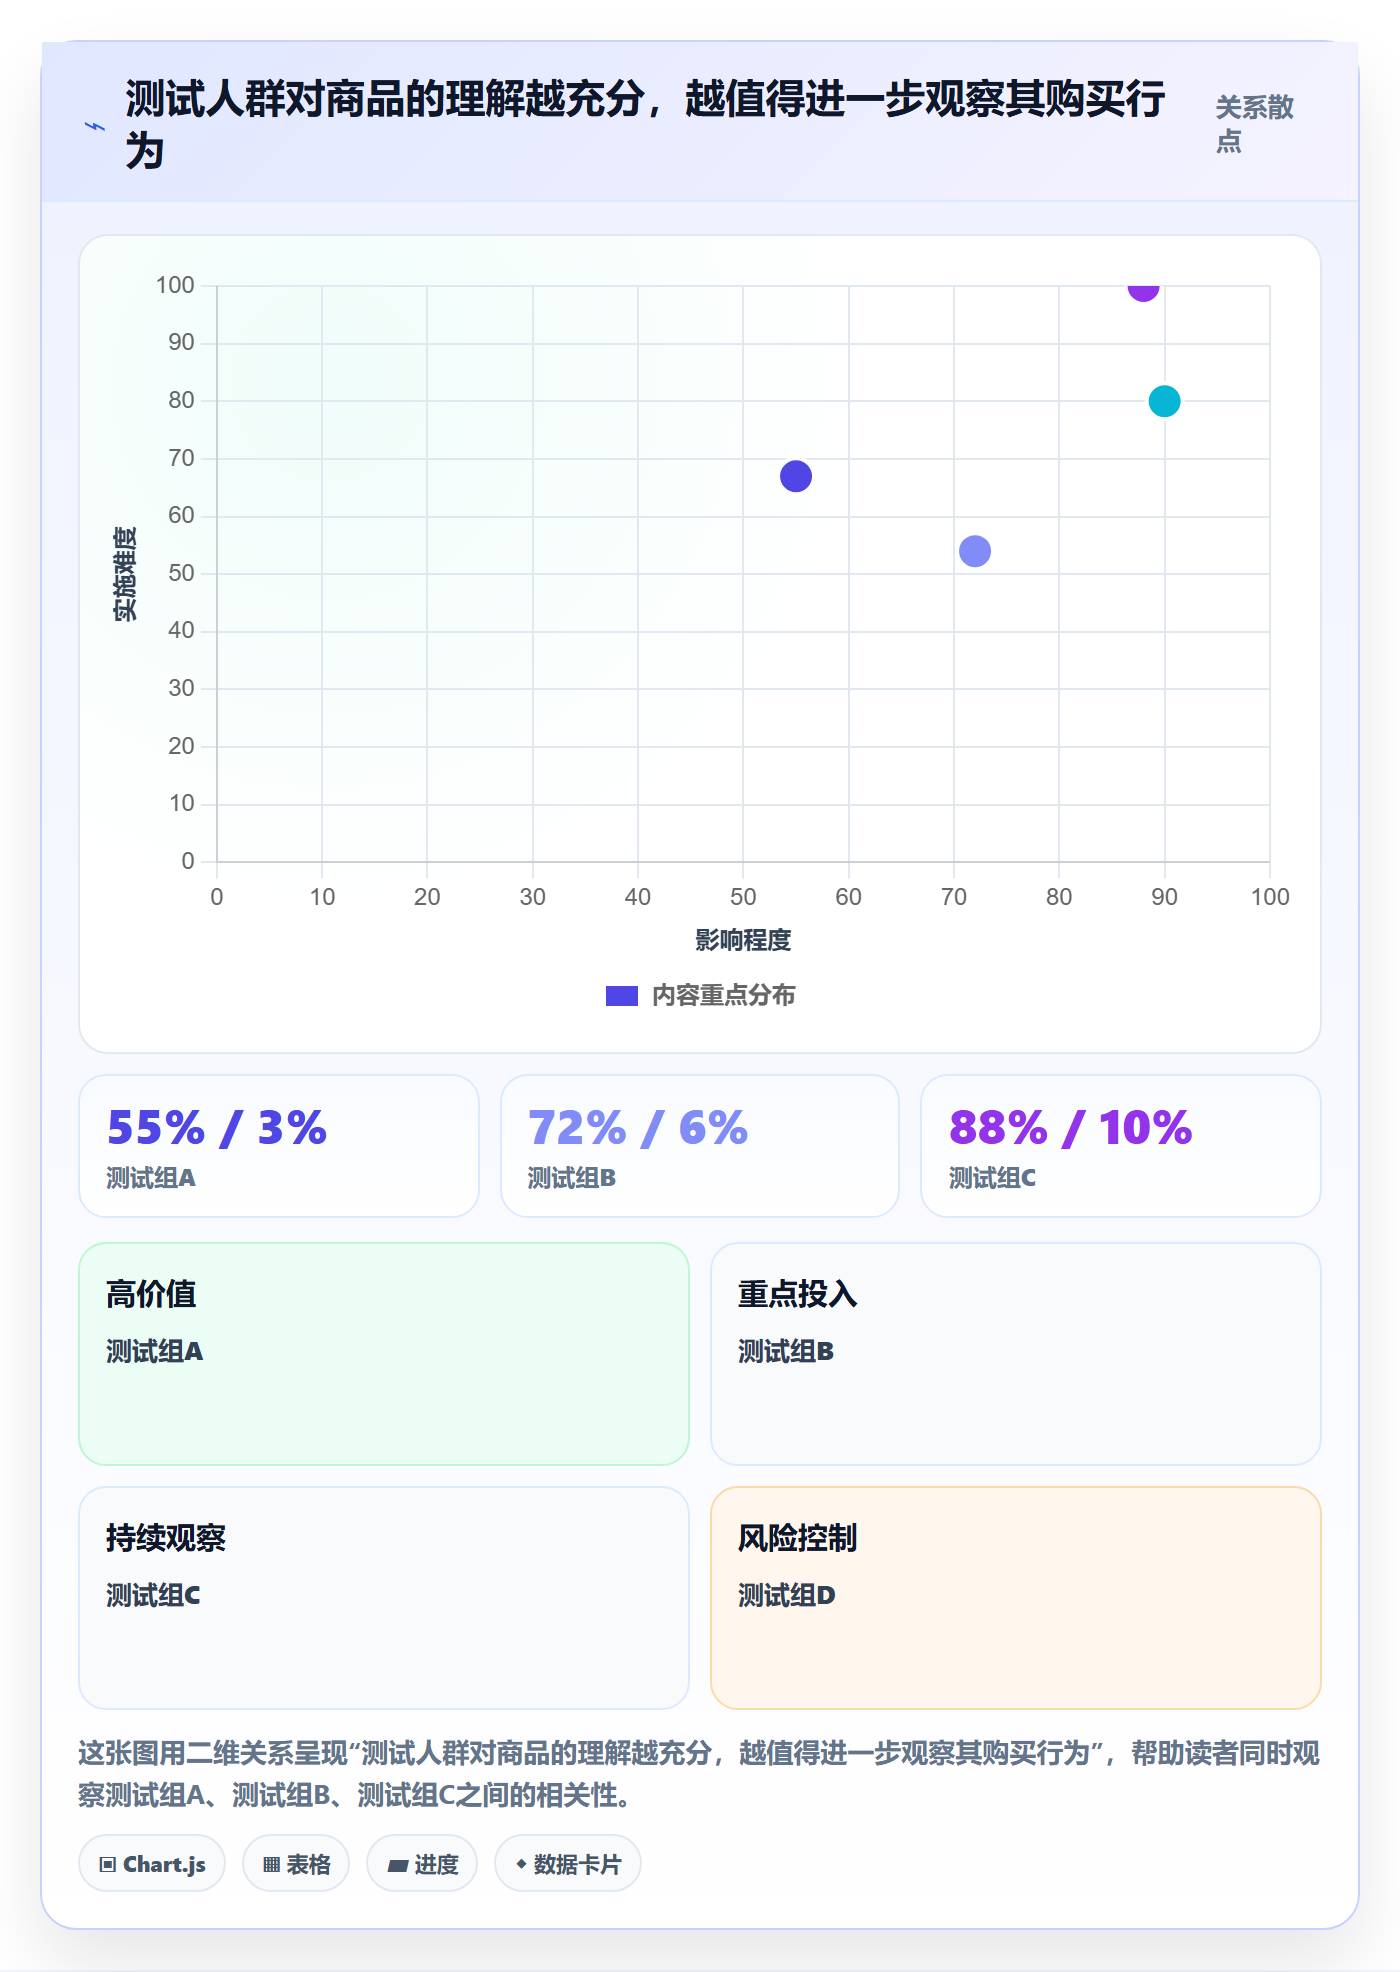This screenshot has height=1972, width=1400.
Task: Select the 进度 tag chip
Action: pos(422,1864)
